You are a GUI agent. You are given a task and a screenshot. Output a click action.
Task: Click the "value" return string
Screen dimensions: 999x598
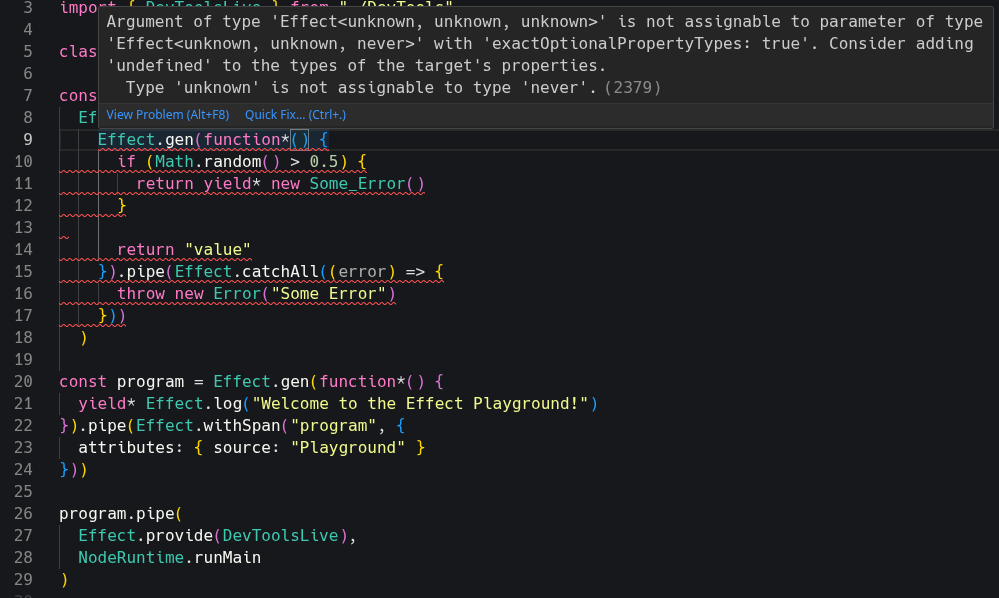tap(217, 249)
